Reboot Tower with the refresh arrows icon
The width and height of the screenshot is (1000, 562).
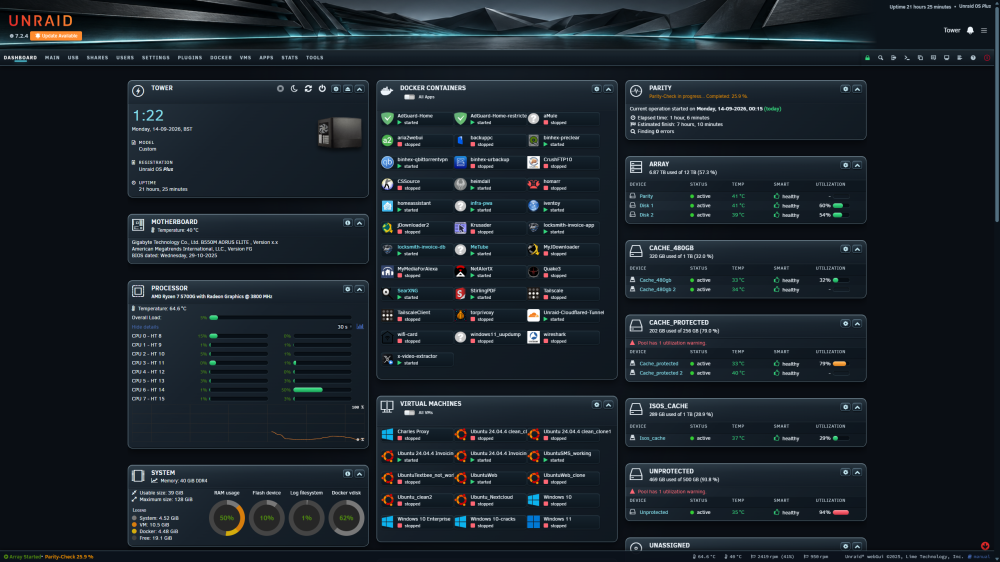[x=308, y=89]
